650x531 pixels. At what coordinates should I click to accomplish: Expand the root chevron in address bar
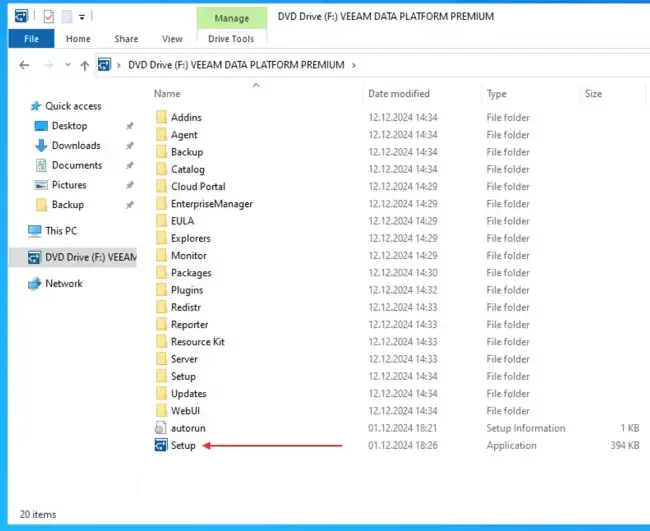(119, 65)
